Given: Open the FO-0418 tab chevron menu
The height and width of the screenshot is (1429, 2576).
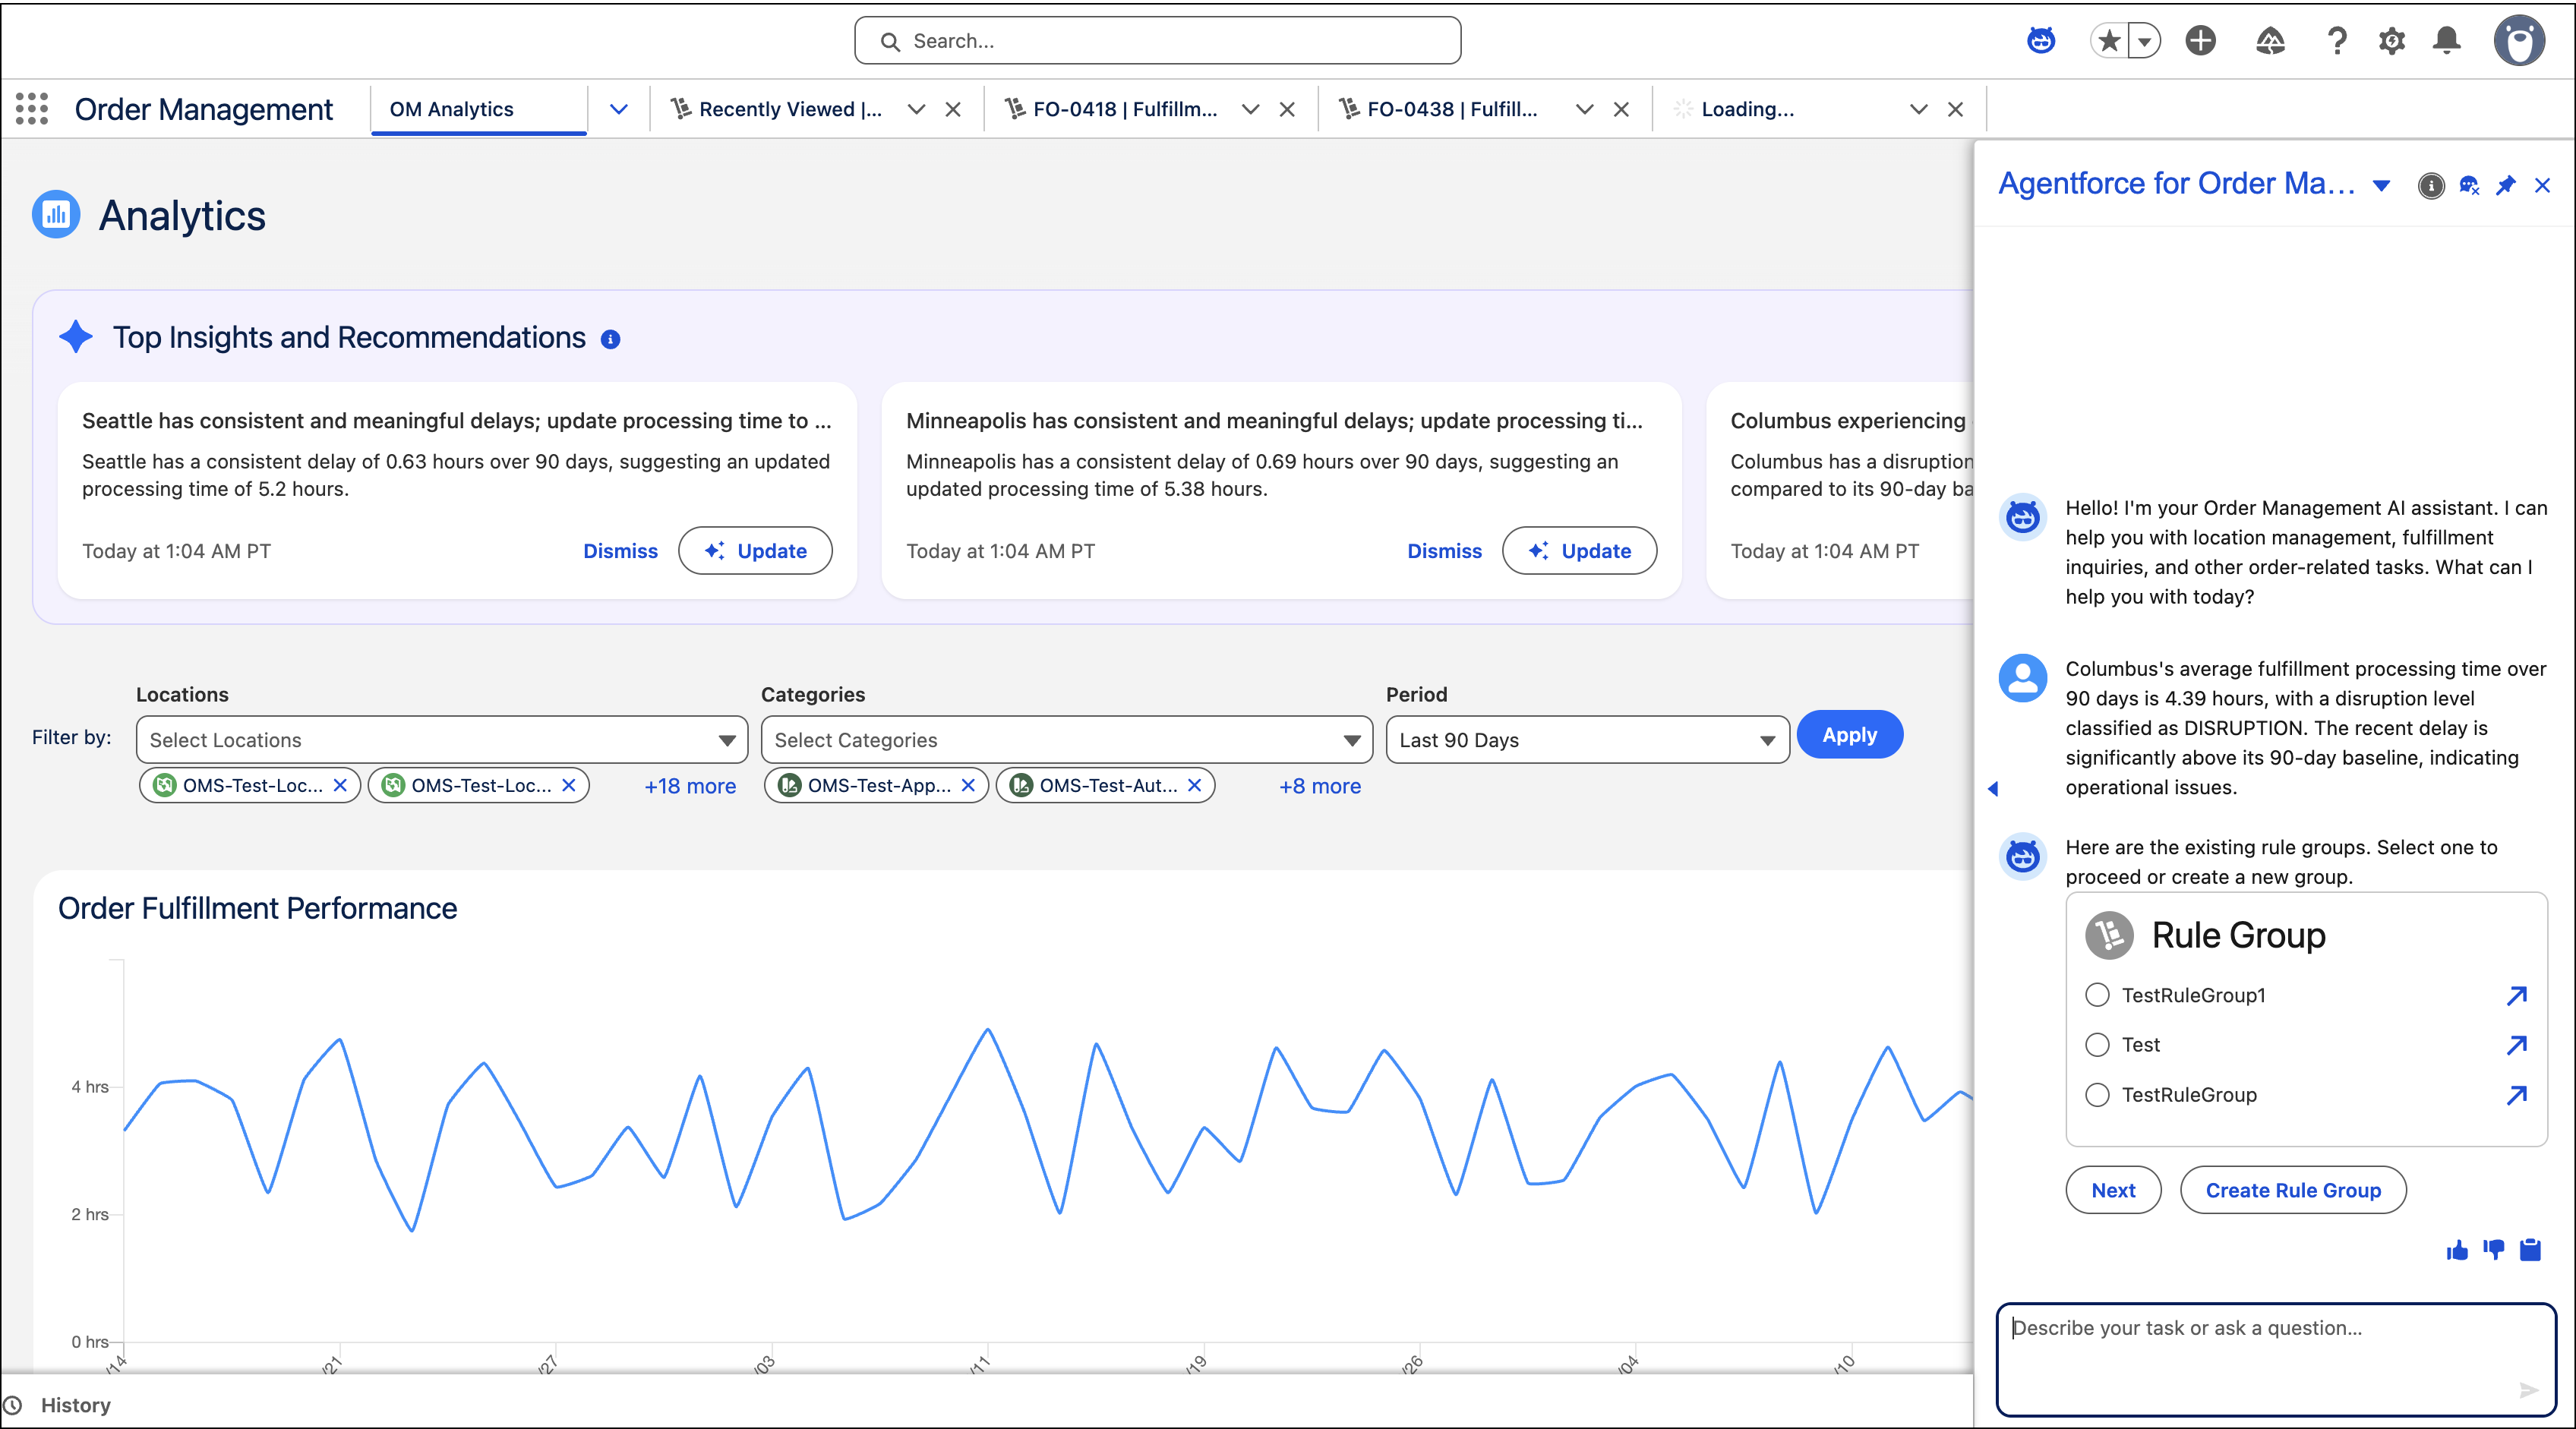Looking at the screenshot, I should 1250,109.
